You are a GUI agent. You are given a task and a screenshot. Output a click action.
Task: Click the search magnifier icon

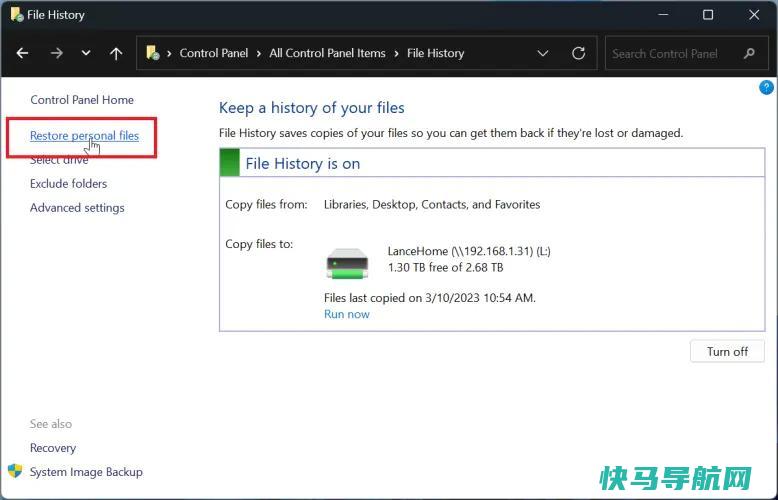pos(749,53)
